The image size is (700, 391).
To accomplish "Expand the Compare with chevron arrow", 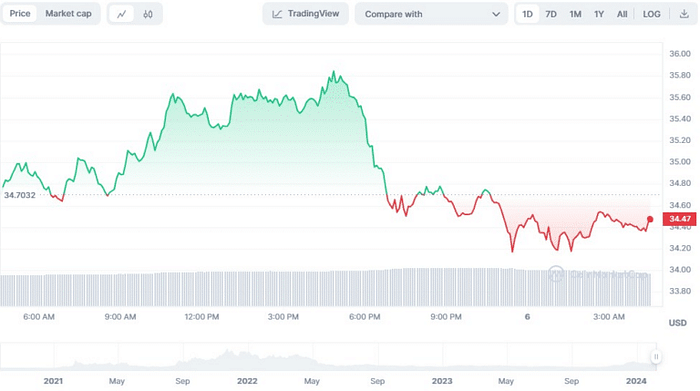I will 496,14.
